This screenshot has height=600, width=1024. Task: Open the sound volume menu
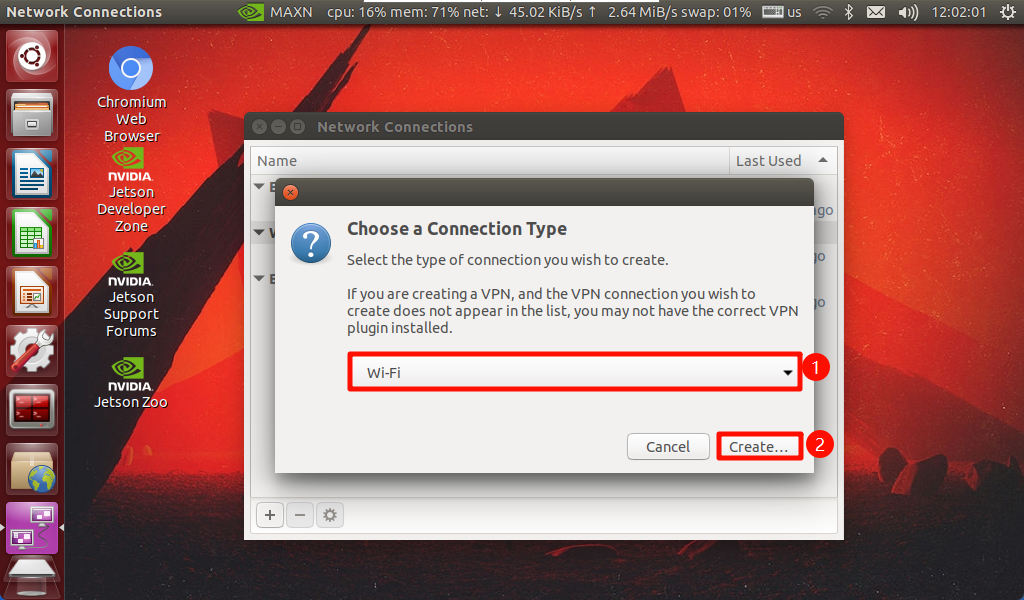pos(908,12)
